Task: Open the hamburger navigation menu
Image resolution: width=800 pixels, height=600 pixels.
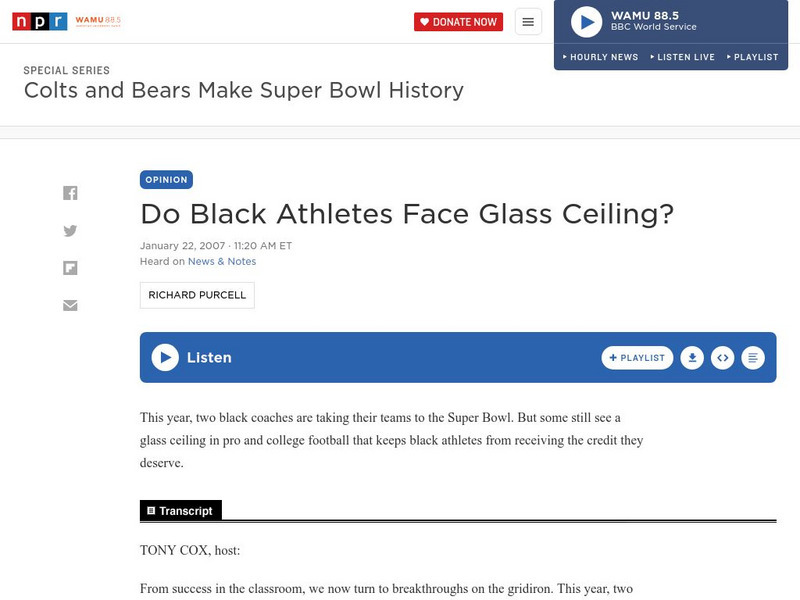Action: [x=528, y=22]
